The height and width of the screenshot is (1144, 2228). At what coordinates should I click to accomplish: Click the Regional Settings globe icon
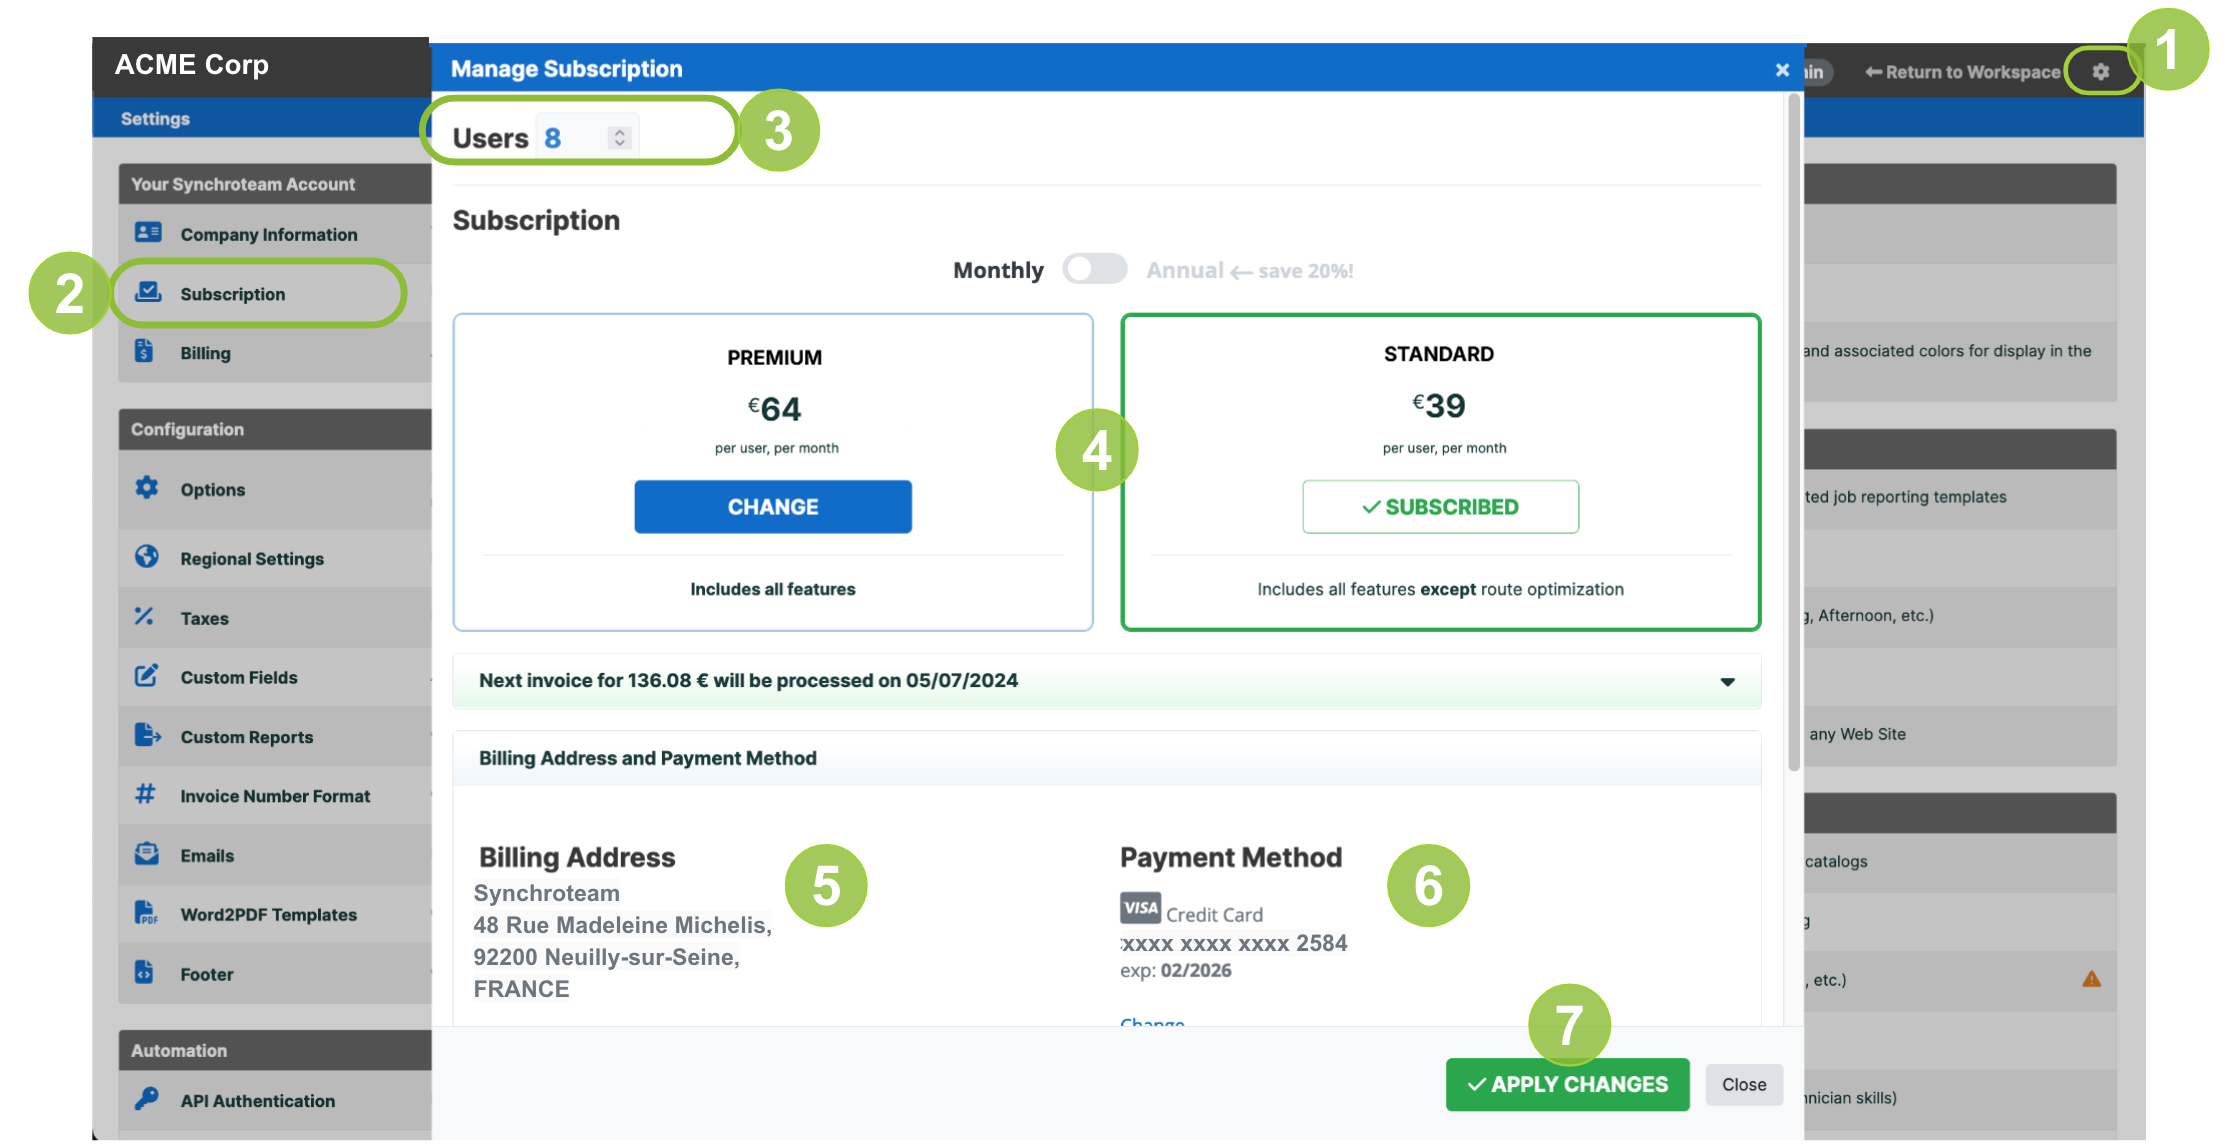point(147,557)
